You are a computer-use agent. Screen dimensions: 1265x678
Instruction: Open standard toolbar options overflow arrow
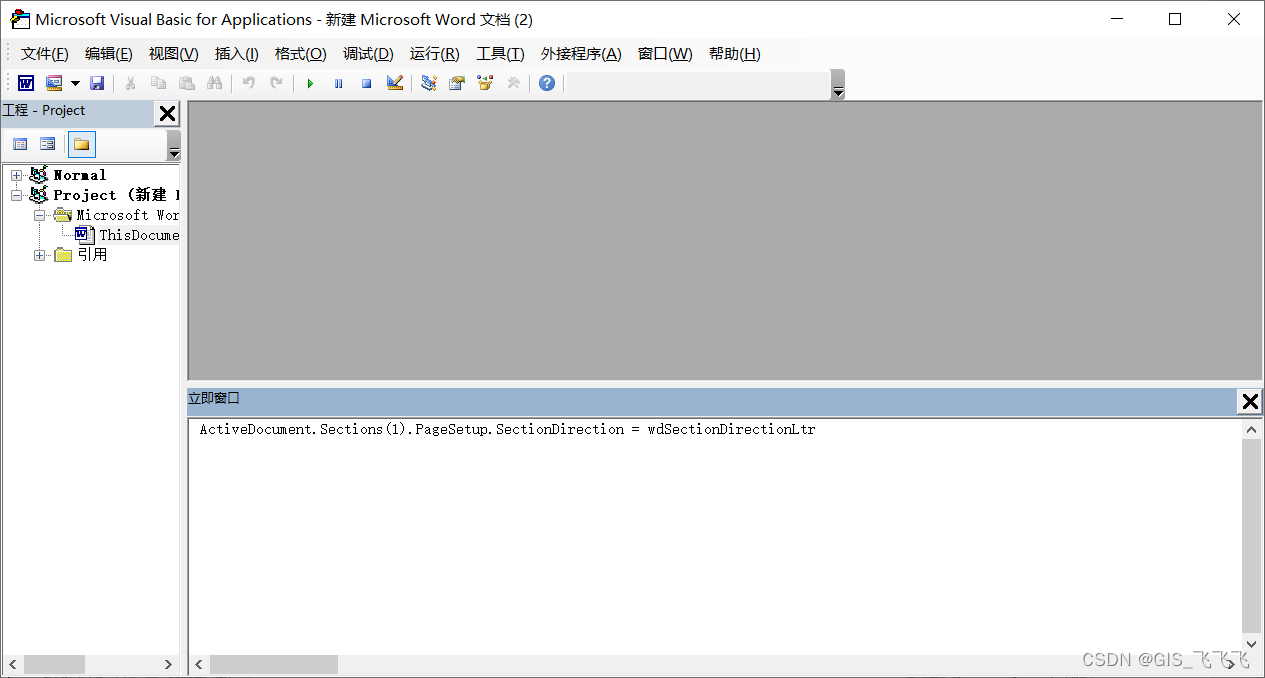point(838,85)
